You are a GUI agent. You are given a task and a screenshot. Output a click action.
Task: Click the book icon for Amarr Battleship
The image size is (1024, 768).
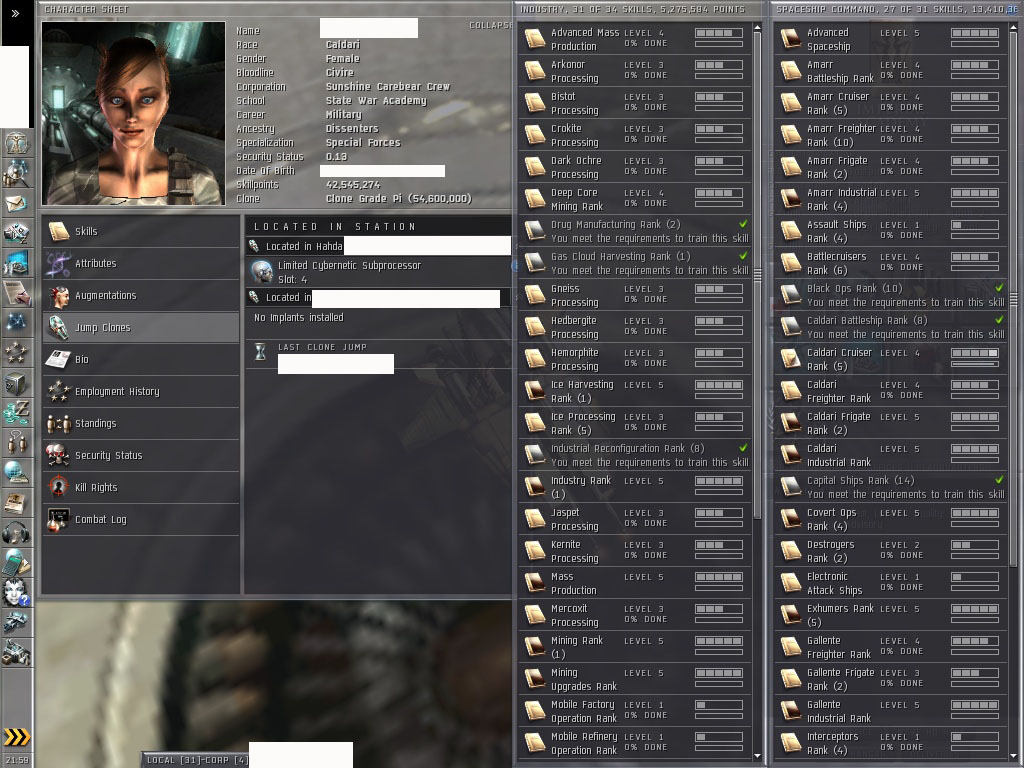[791, 71]
